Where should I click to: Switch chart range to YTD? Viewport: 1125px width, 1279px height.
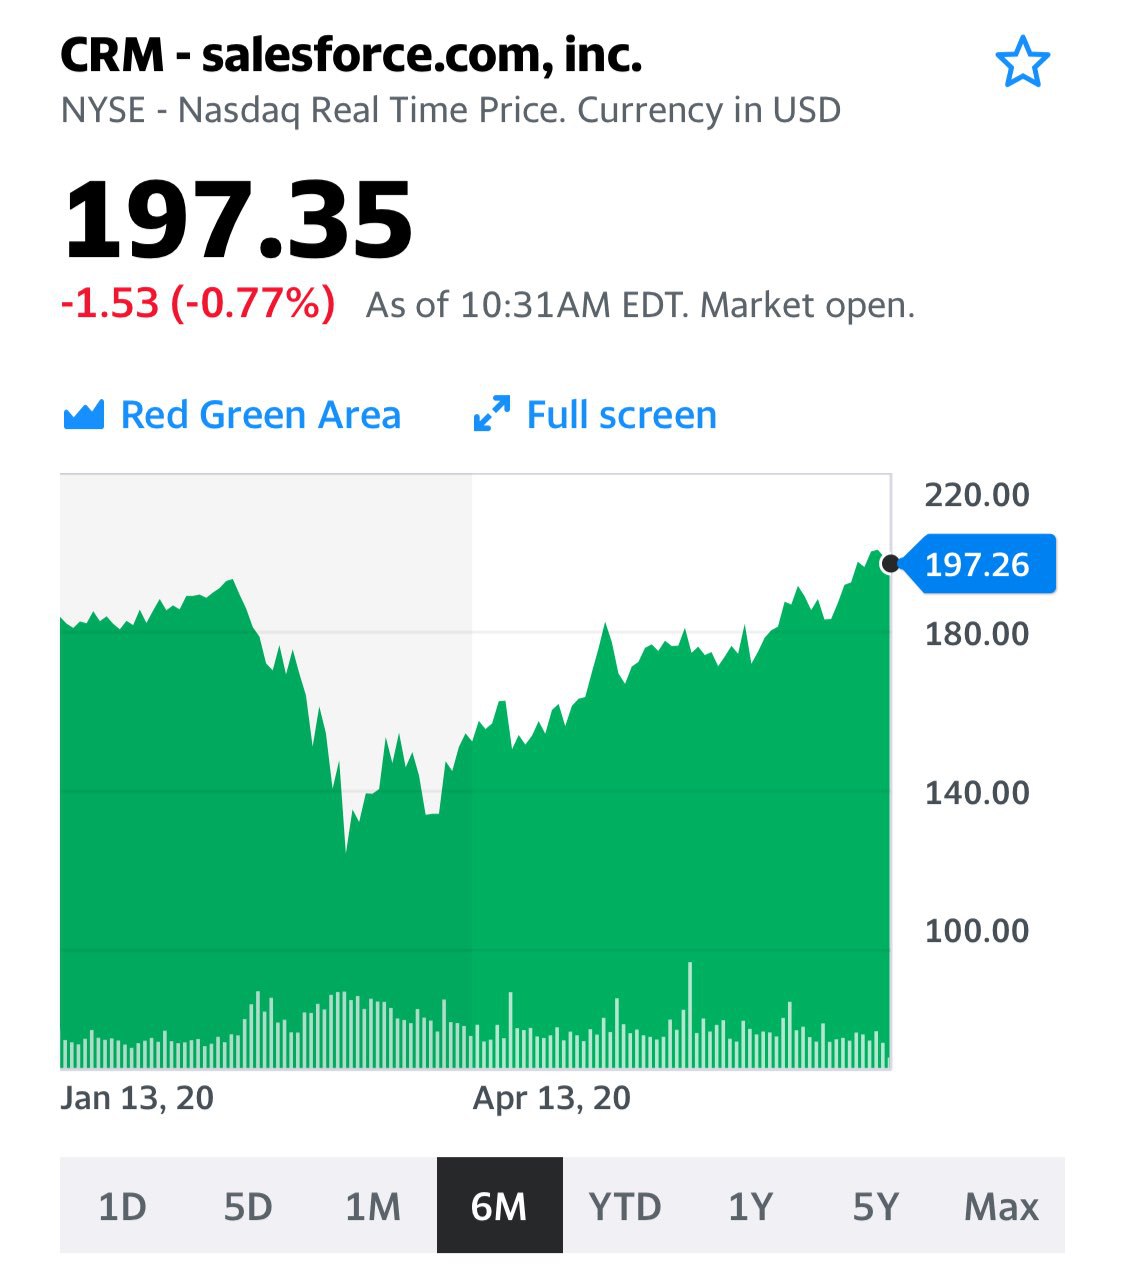click(625, 1206)
